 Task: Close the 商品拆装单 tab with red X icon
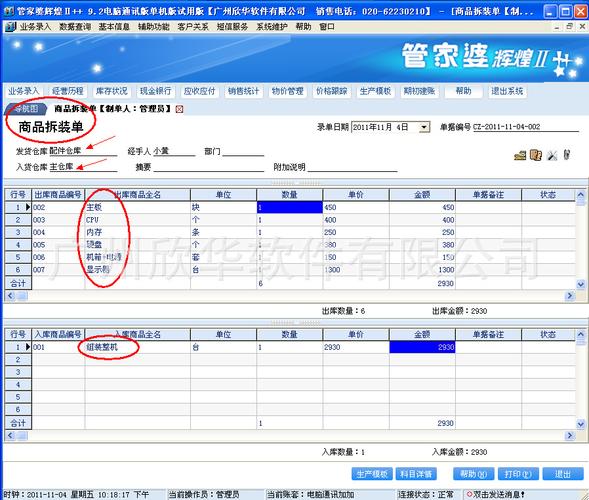tap(180, 109)
